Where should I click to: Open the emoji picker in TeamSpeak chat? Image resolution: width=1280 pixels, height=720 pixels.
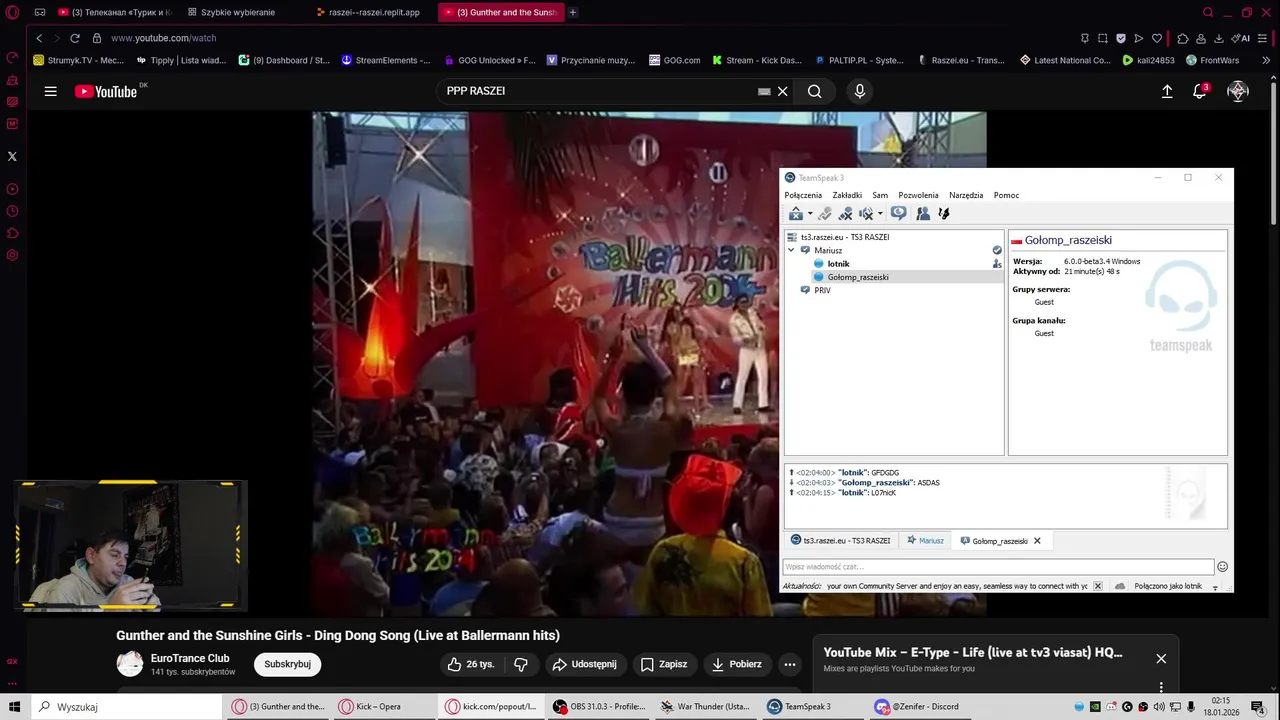pos(1222,567)
